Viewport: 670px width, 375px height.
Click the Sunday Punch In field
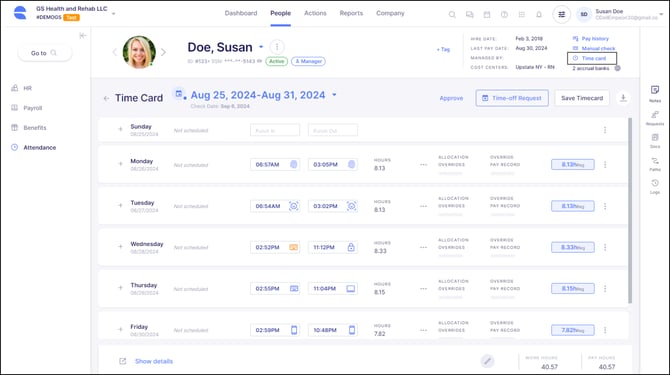(275, 130)
